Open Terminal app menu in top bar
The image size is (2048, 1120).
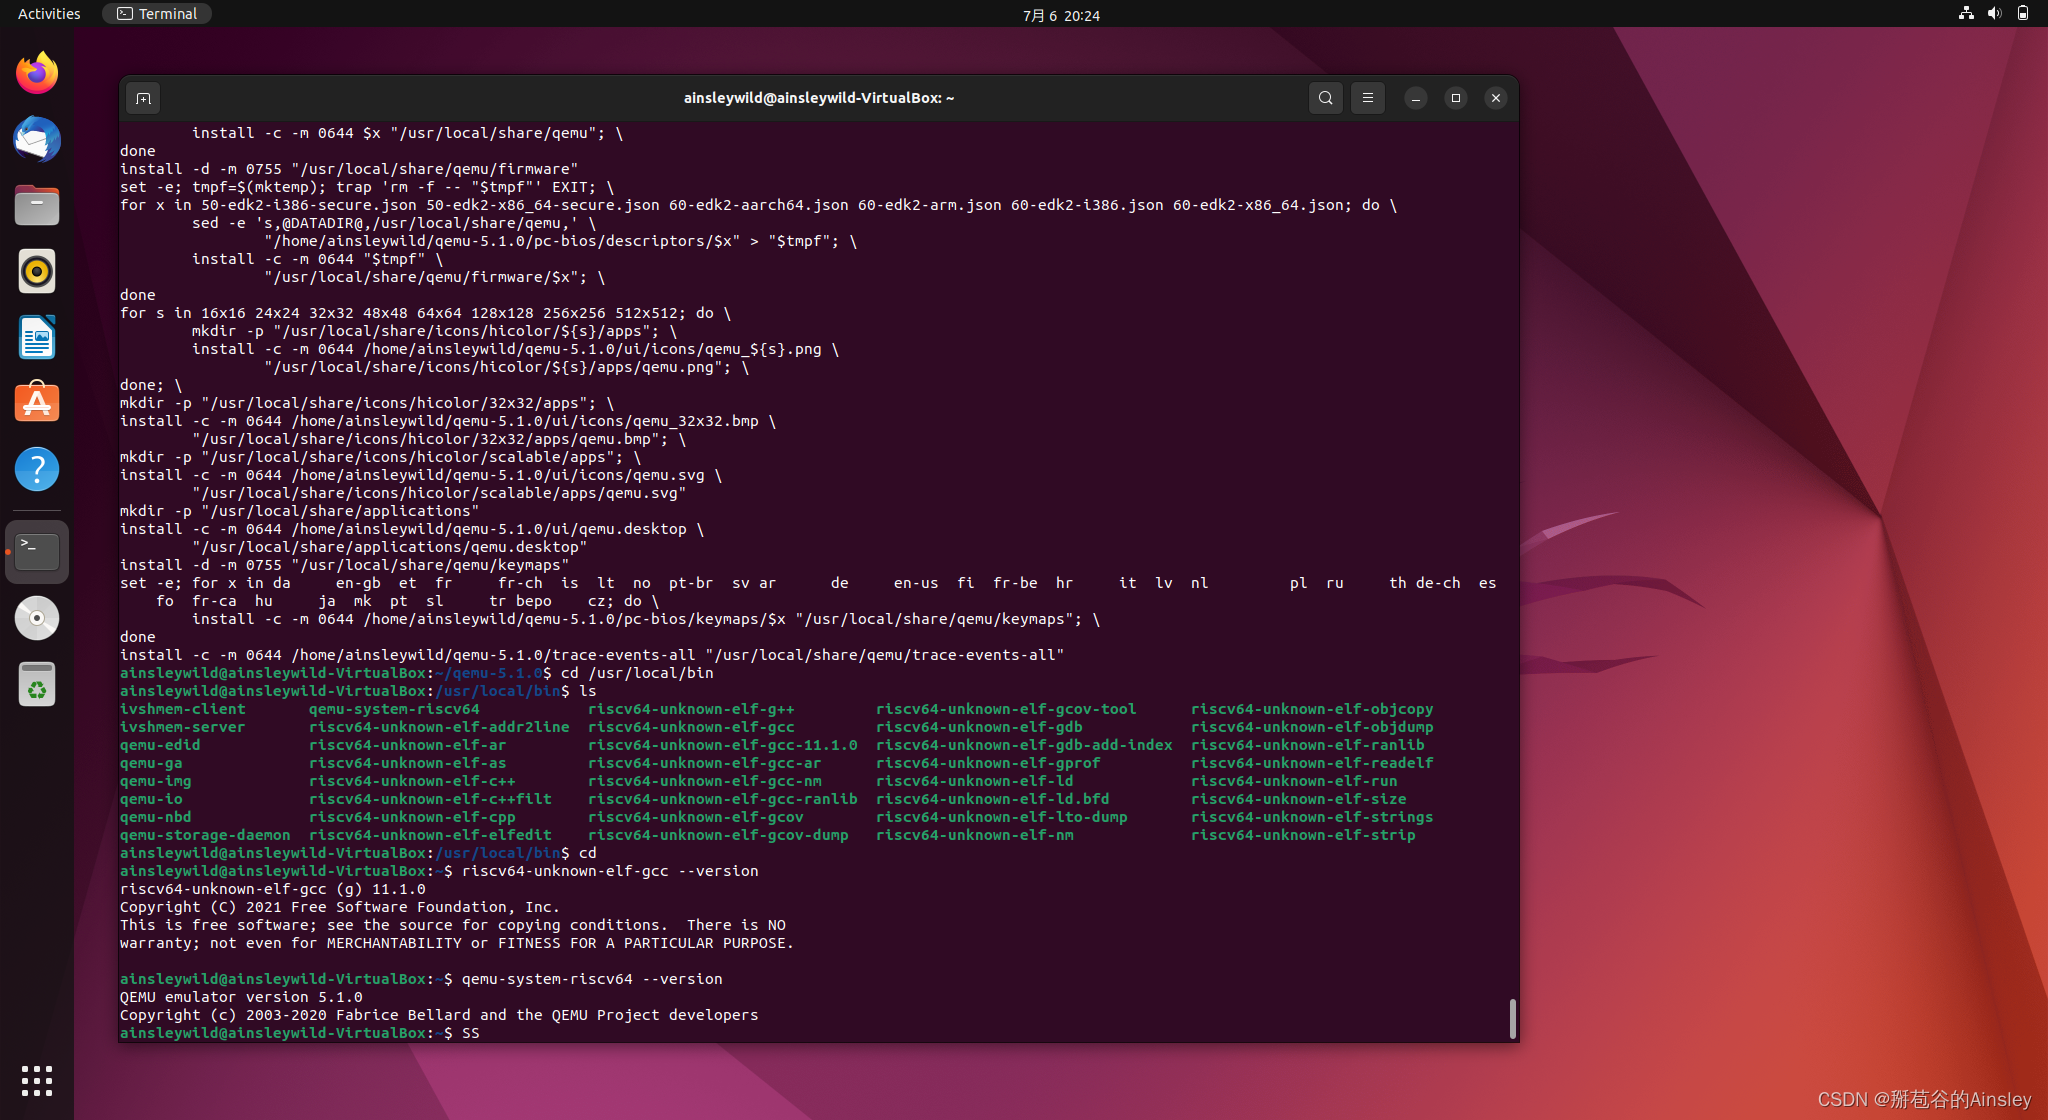tap(157, 14)
